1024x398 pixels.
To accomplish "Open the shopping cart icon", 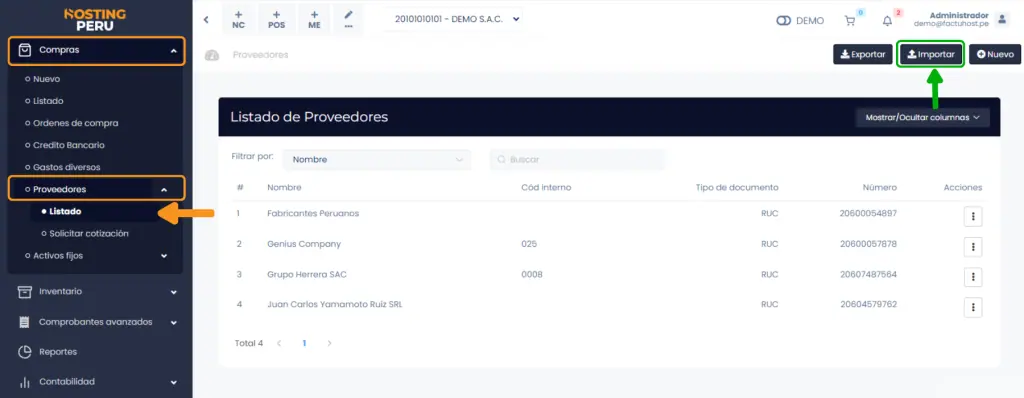I will [850, 21].
